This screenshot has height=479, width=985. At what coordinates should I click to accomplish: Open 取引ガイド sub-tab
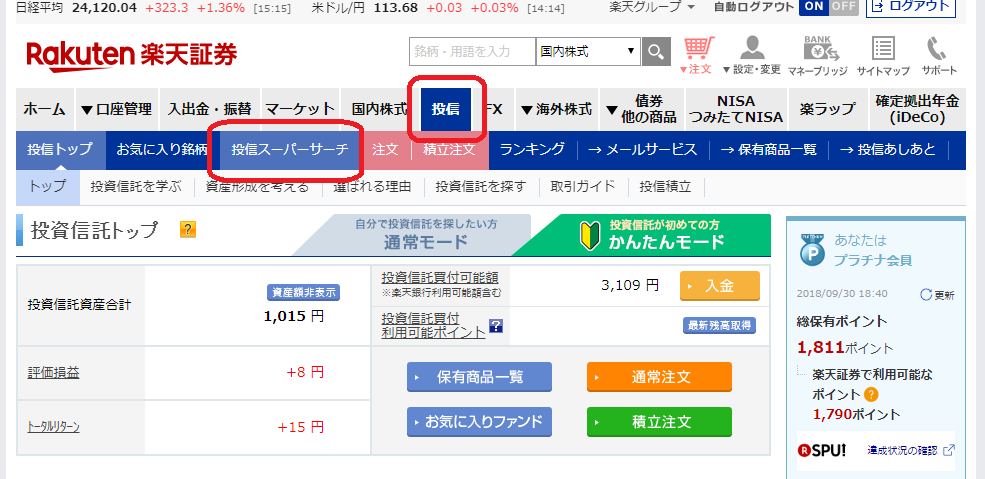pyautogui.click(x=582, y=186)
